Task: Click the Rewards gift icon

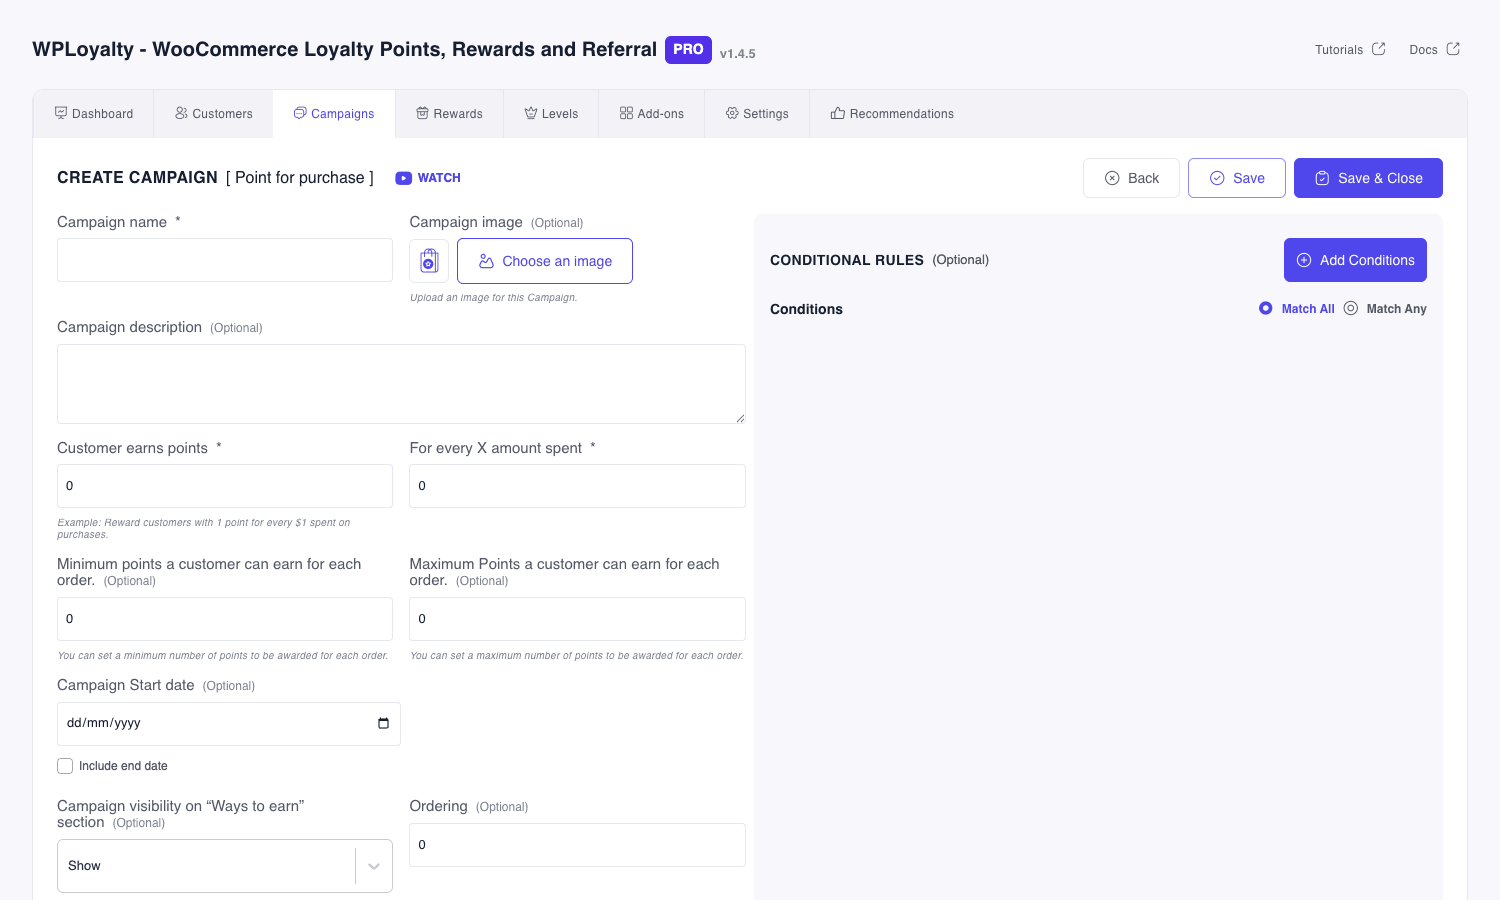Action: click(423, 113)
